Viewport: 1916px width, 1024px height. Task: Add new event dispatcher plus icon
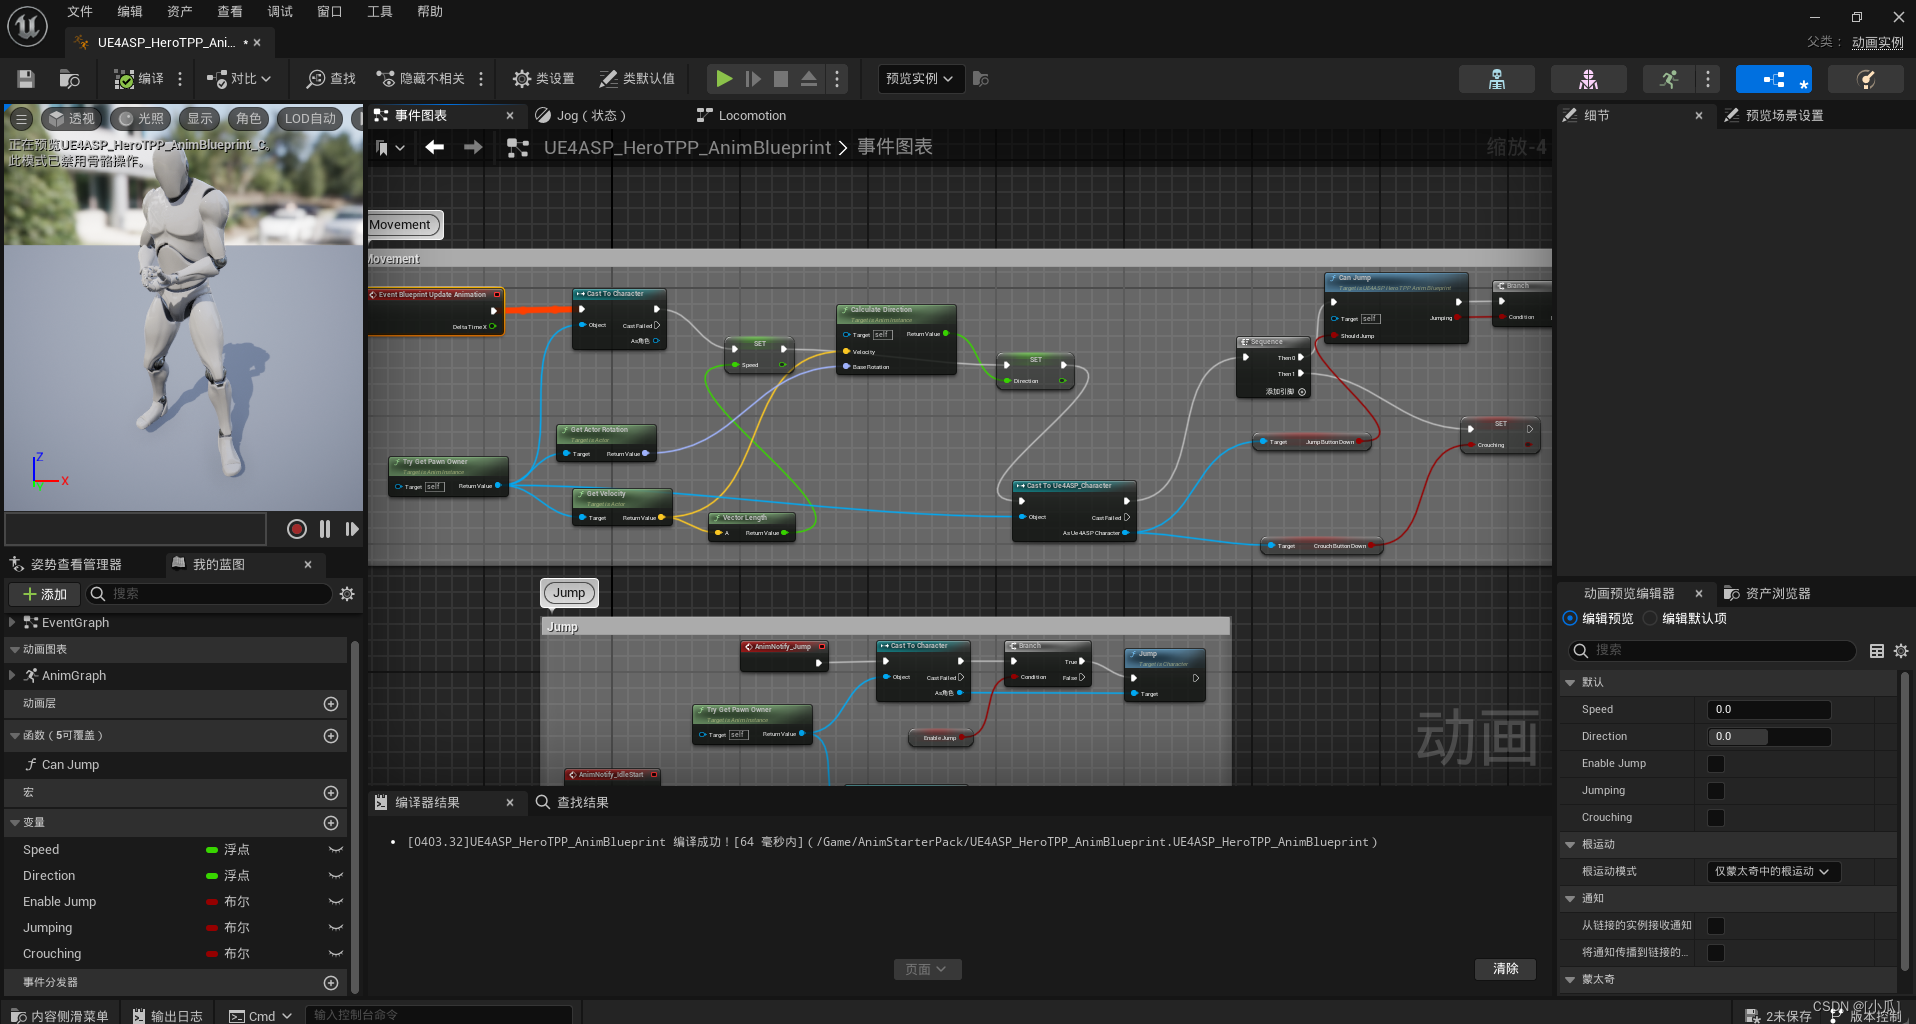pos(331,983)
